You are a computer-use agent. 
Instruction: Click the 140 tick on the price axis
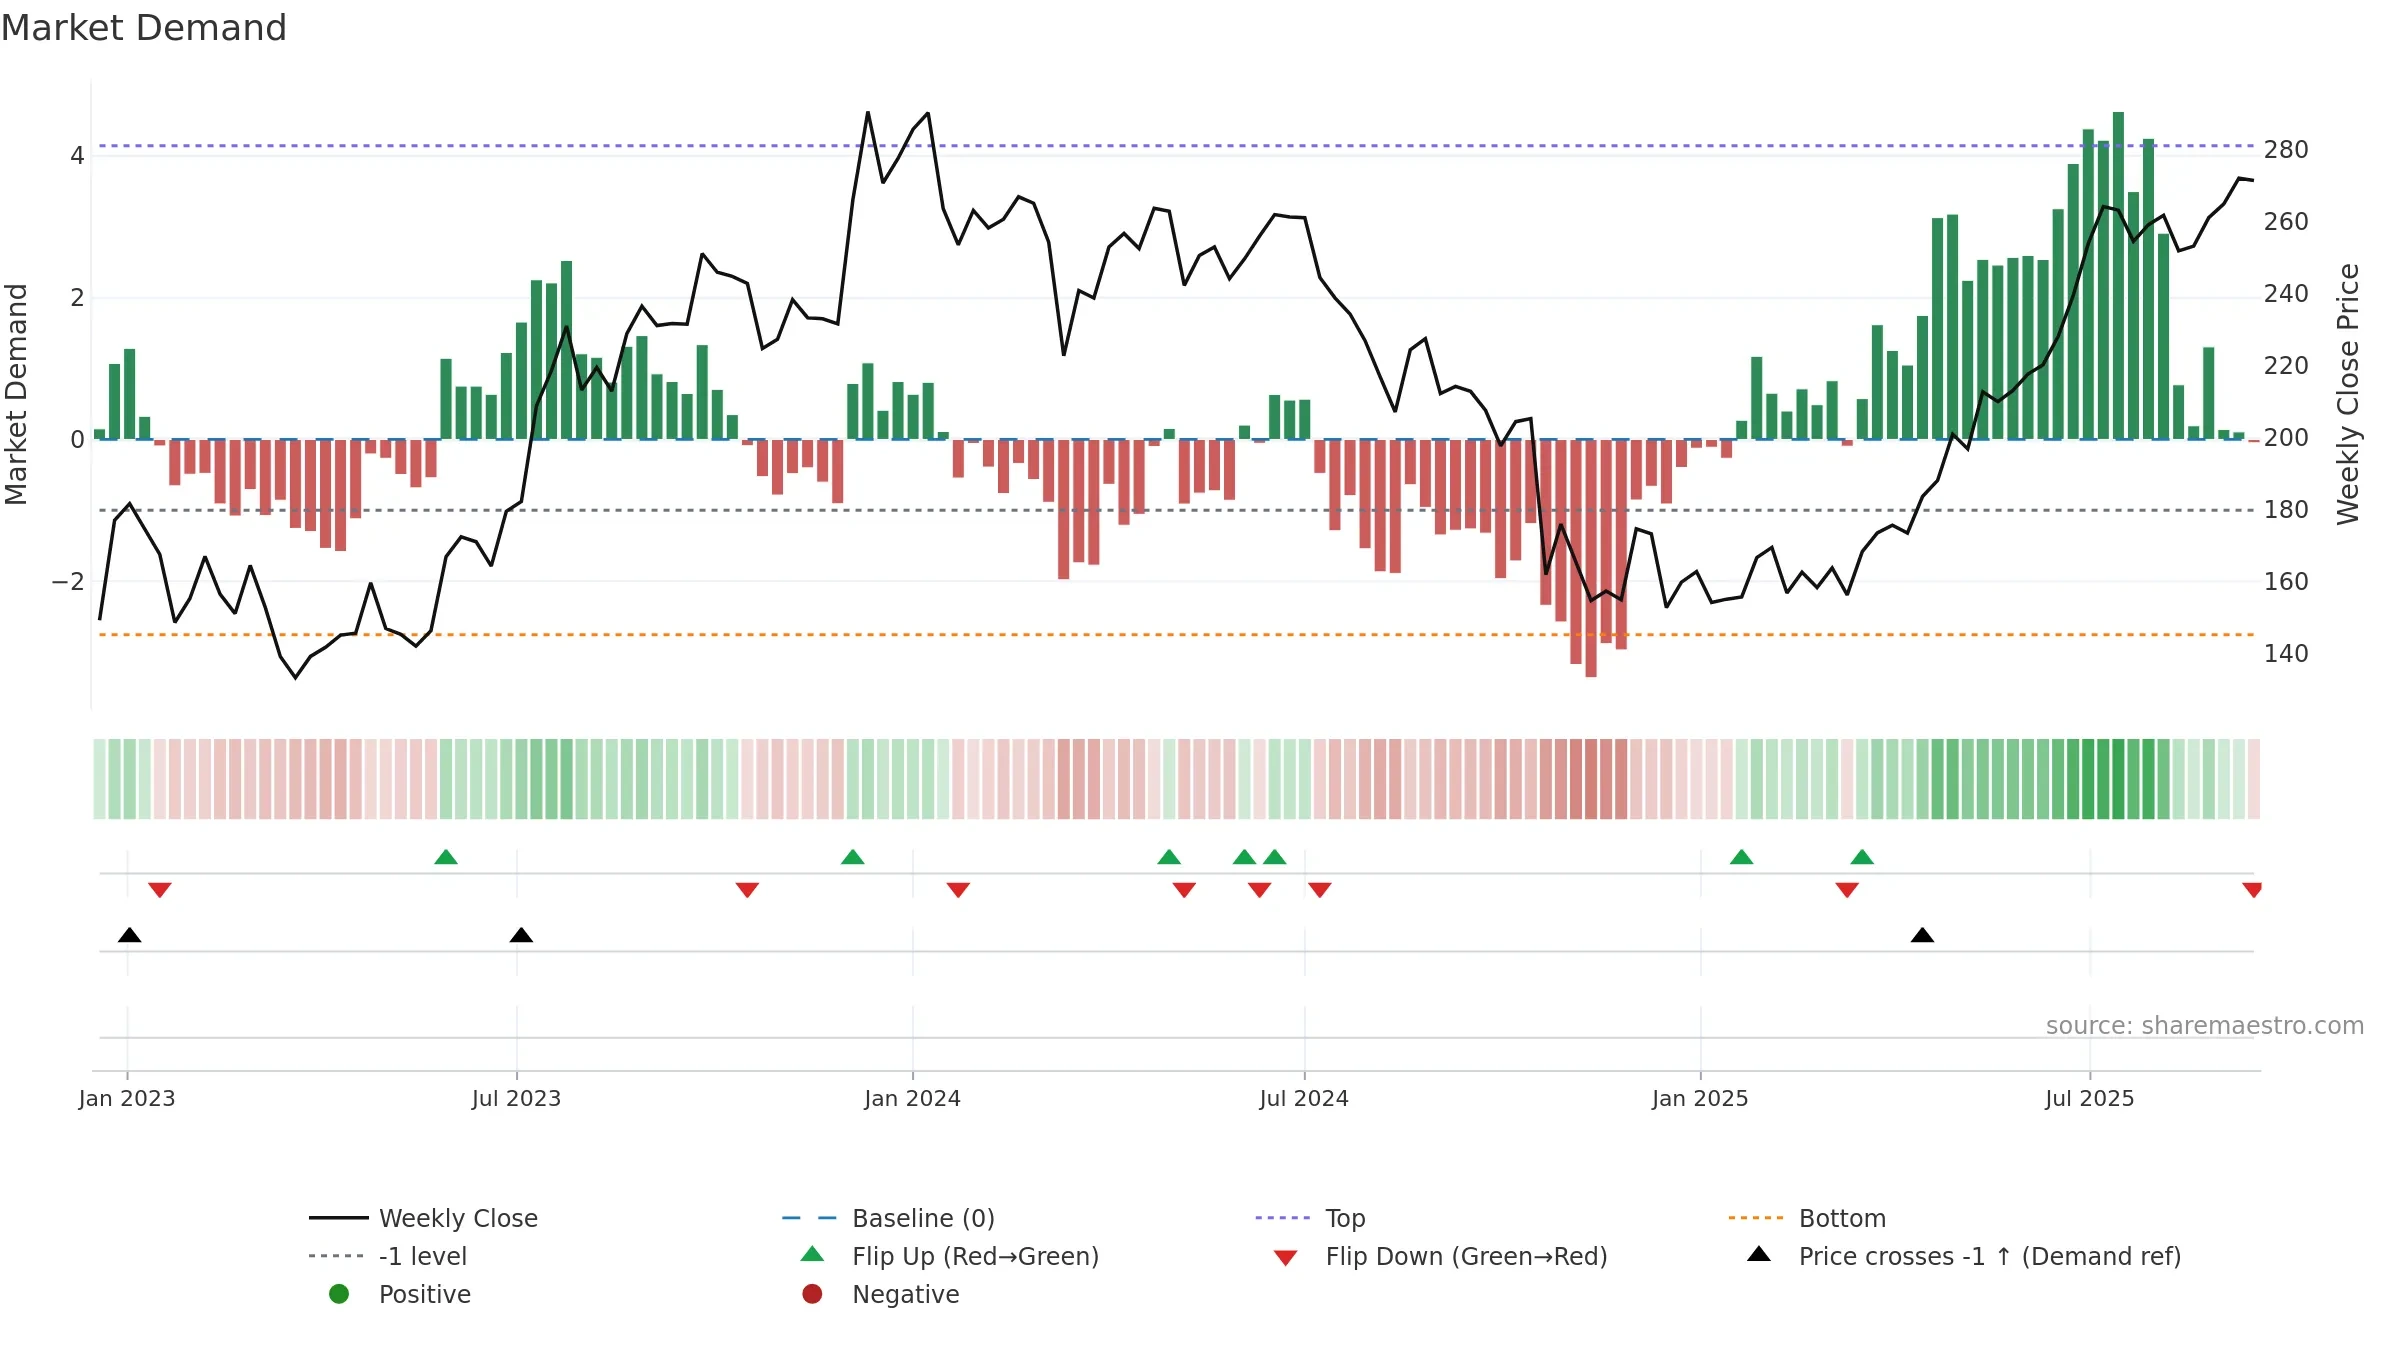coord(2286,654)
